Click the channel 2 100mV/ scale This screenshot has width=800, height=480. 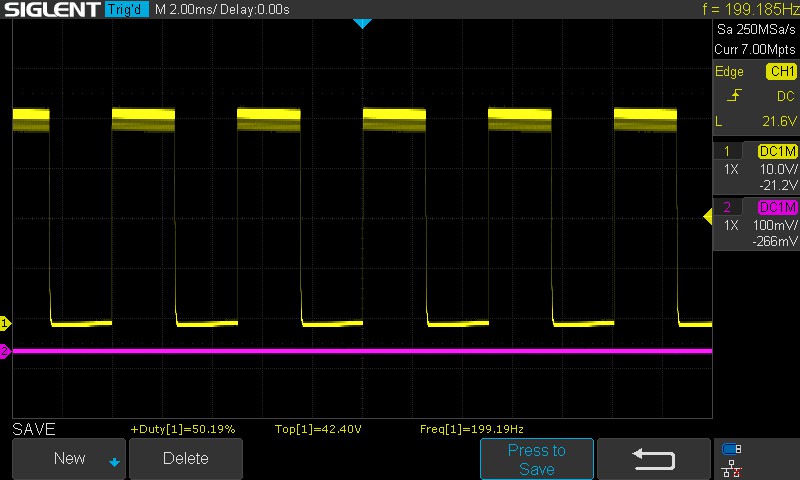(x=775, y=225)
